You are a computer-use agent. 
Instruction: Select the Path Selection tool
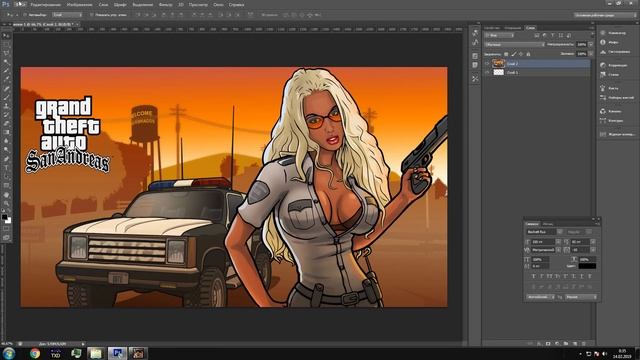pyautogui.click(x=6, y=176)
